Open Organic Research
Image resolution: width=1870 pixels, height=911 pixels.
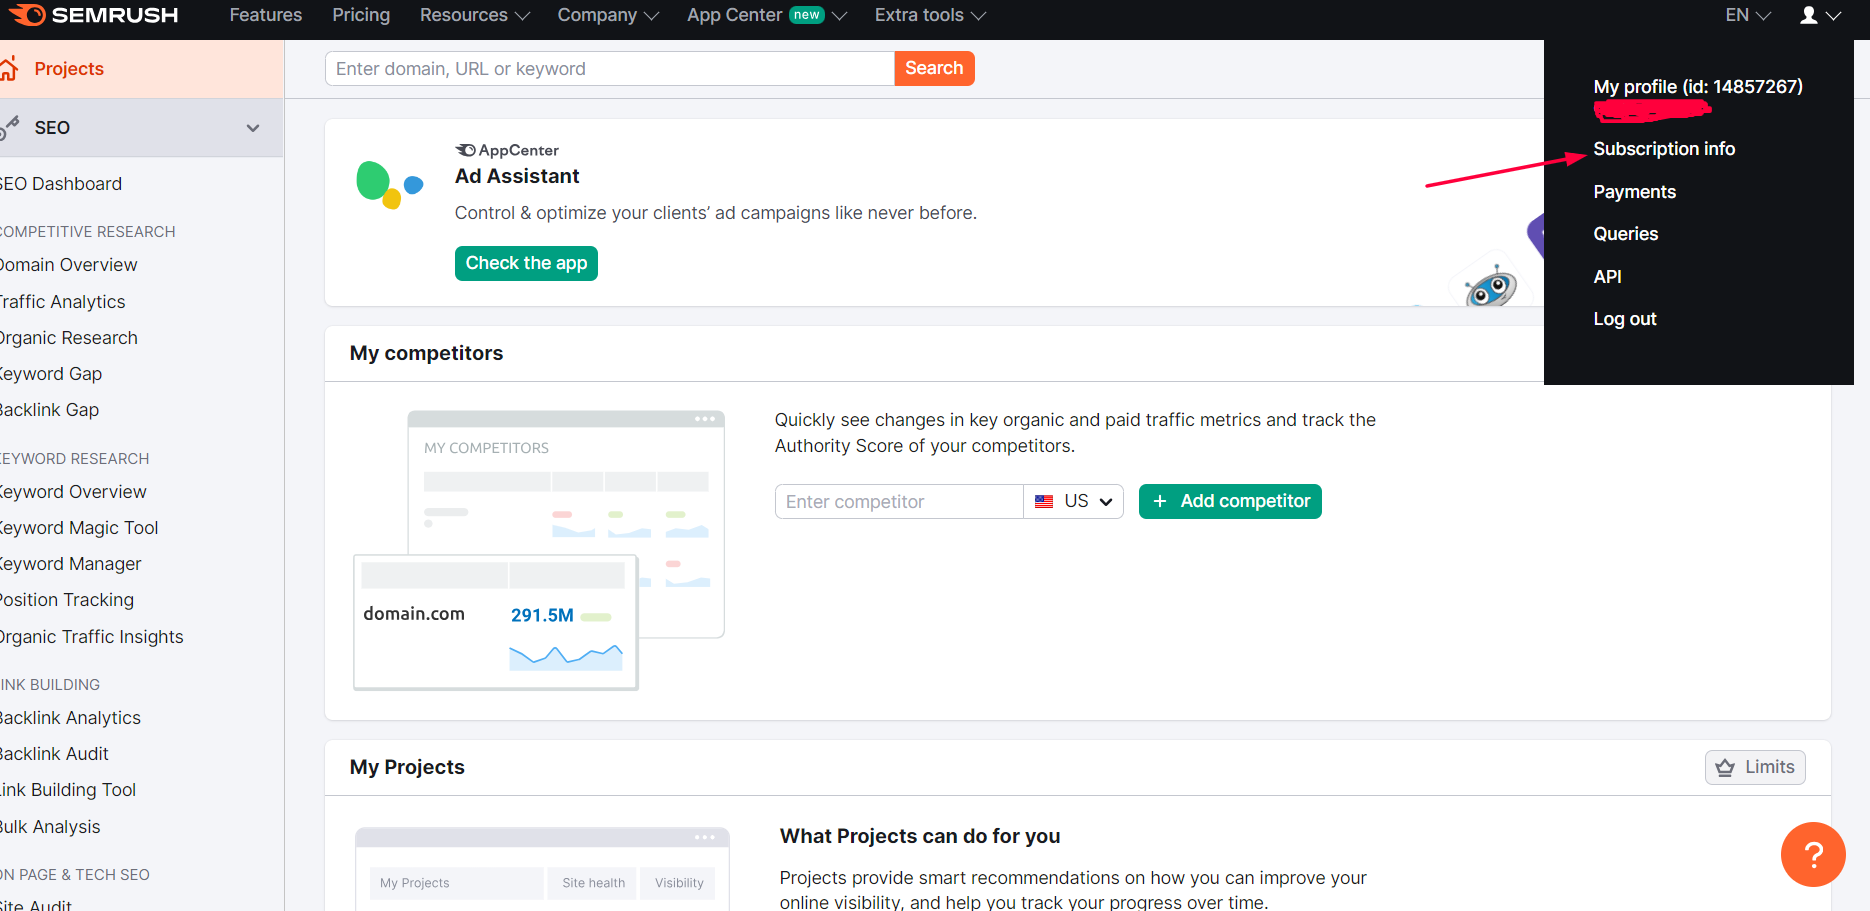pyautogui.click(x=69, y=338)
